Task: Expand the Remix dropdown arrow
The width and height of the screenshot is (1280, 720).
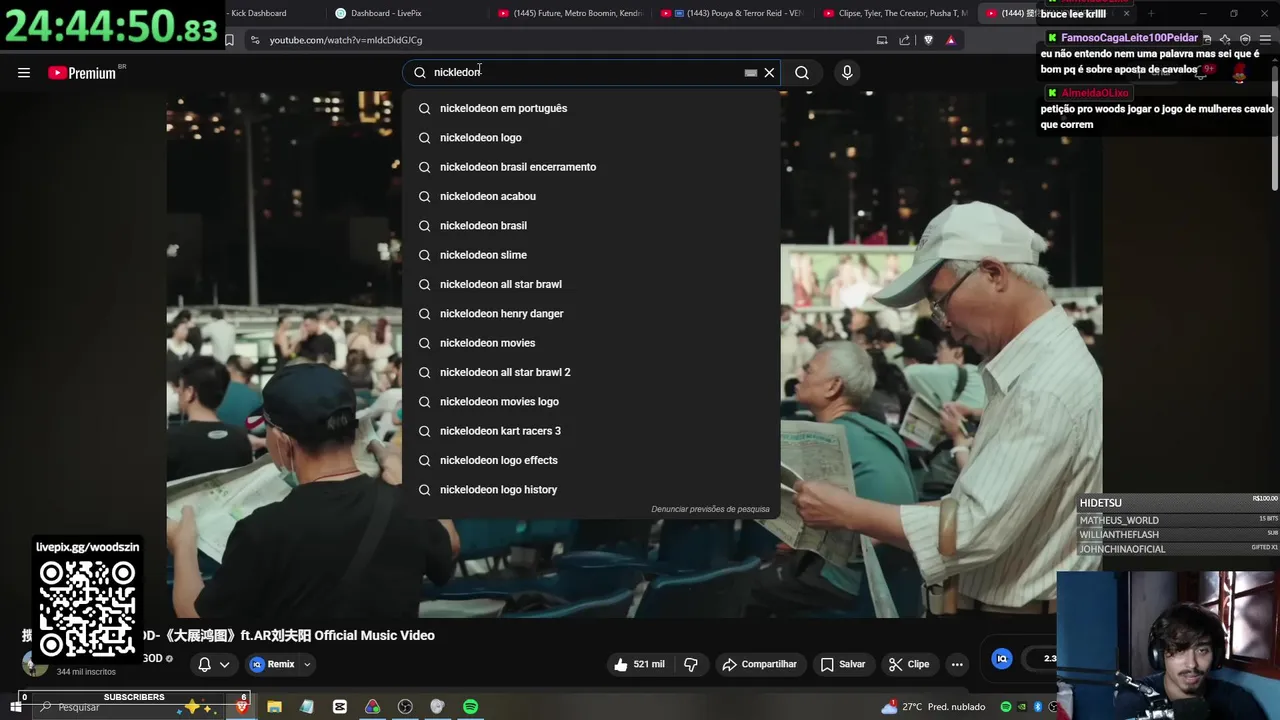Action: (x=307, y=664)
